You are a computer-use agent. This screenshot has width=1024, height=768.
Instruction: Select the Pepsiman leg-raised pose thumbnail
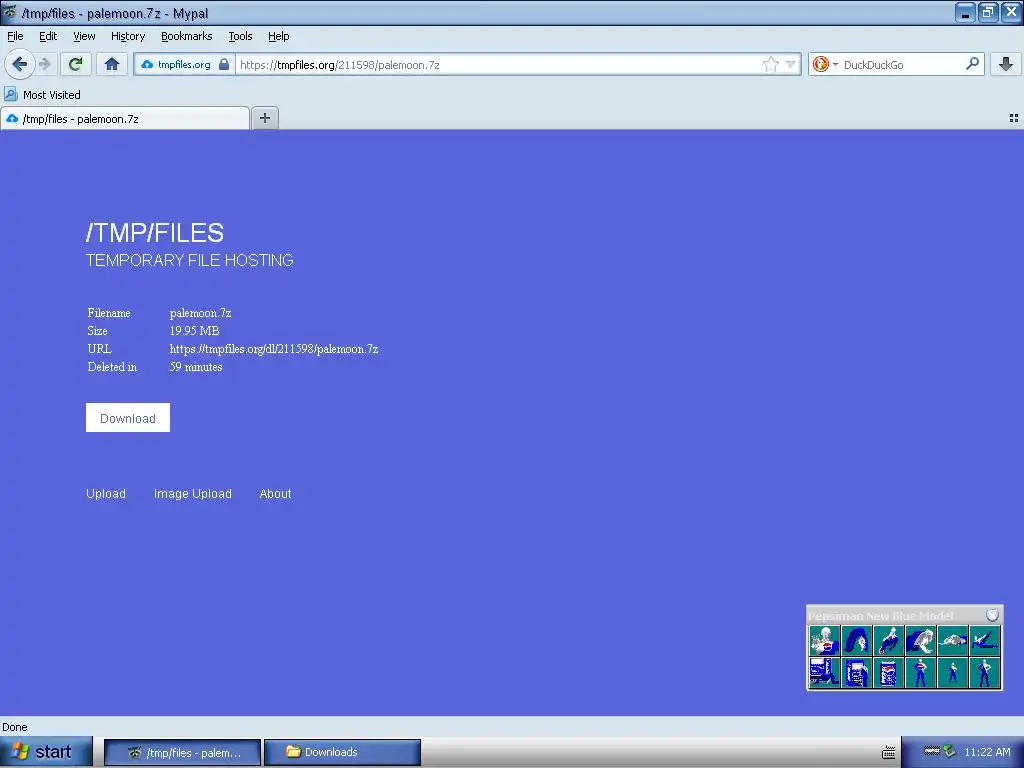tap(984, 641)
